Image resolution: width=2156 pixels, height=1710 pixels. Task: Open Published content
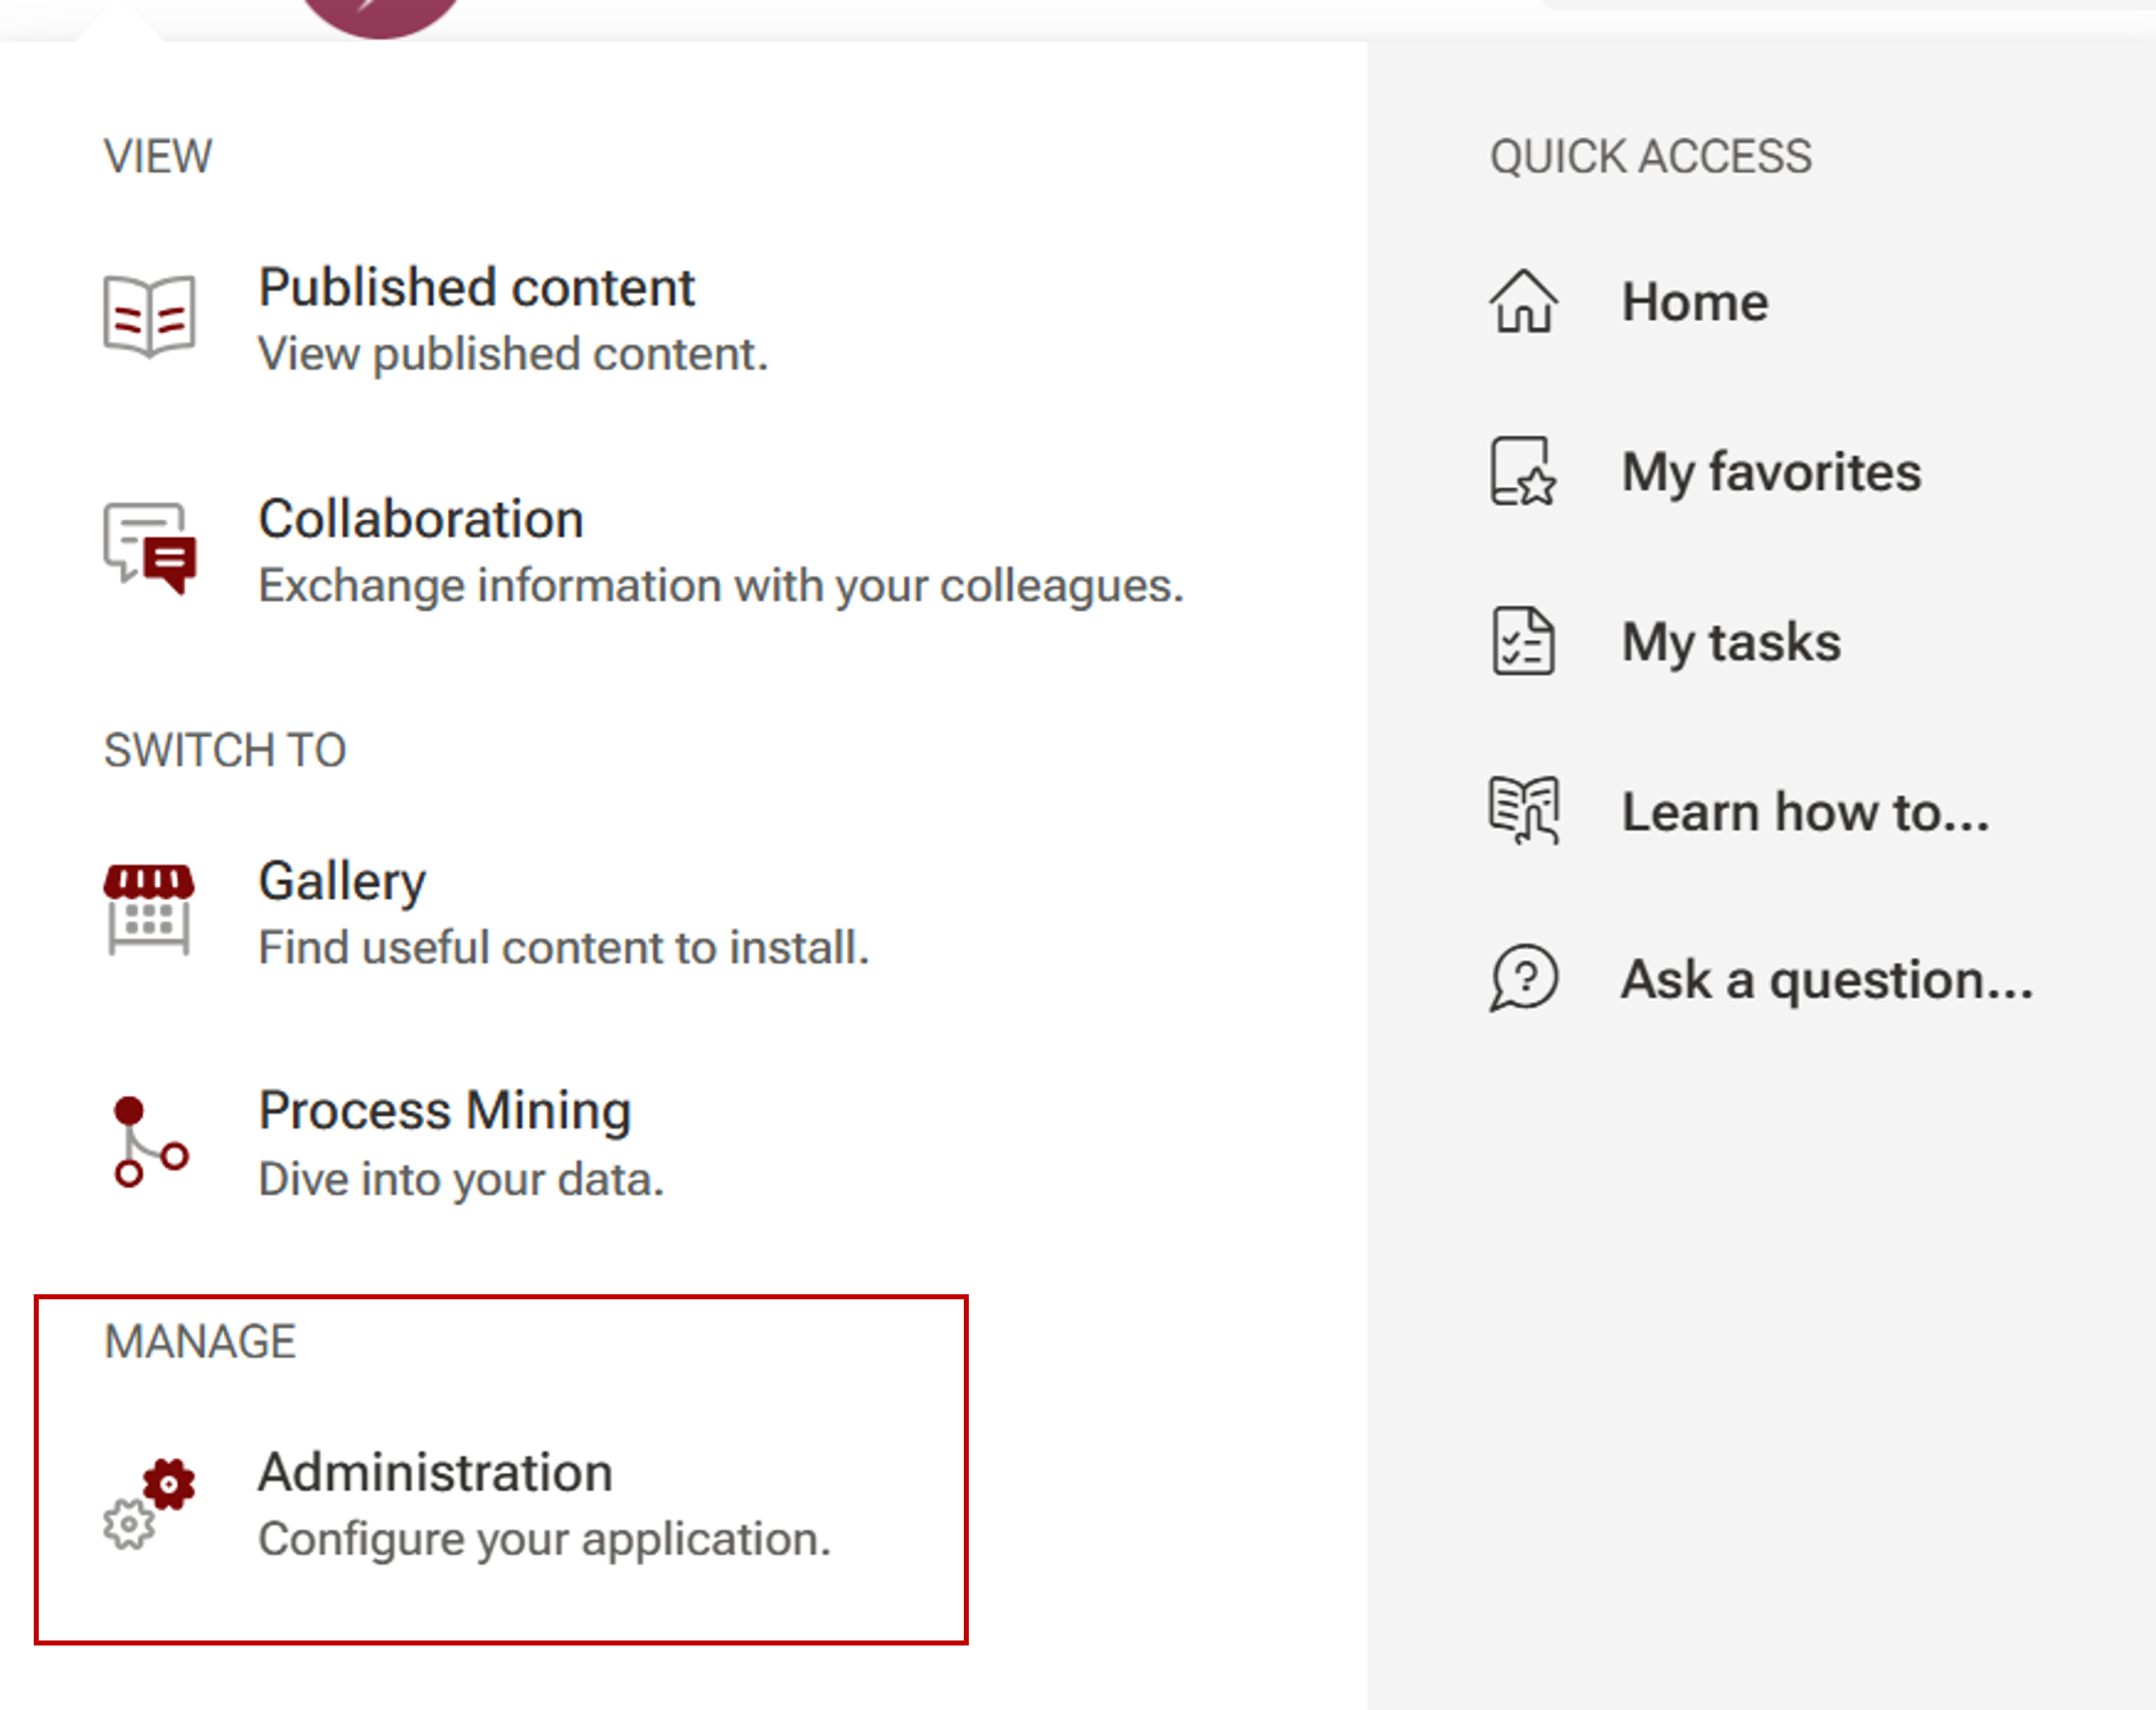[x=476, y=288]
